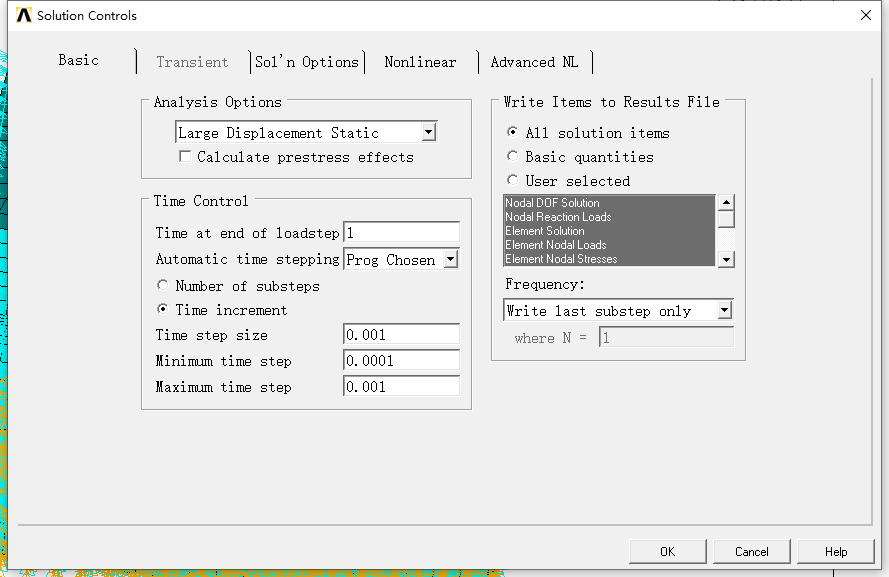Select Element Solution in list

pos(609,231)
